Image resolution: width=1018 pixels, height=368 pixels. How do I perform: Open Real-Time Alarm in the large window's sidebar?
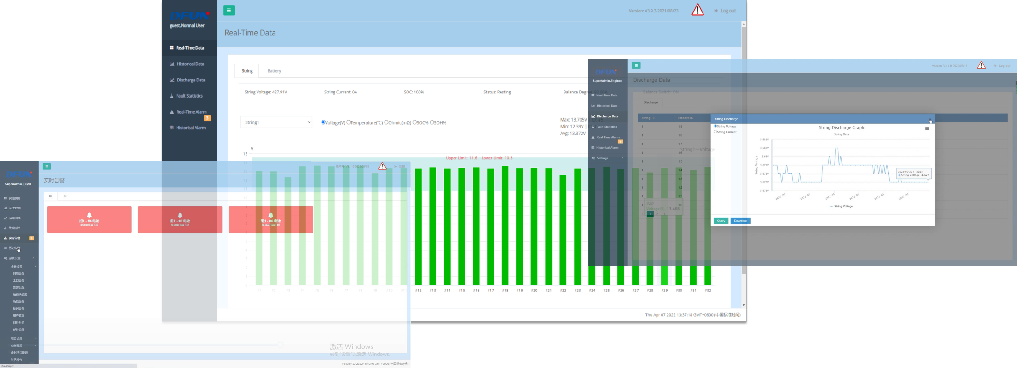[187, 112]
